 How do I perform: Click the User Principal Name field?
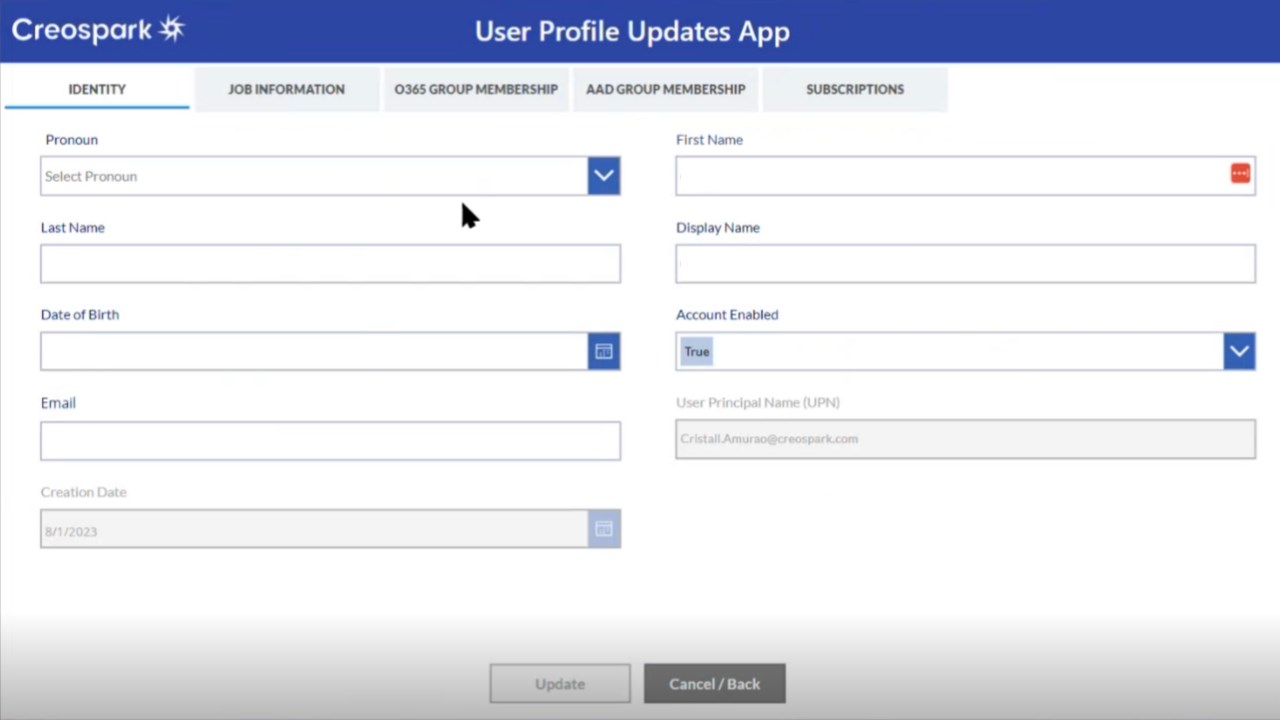(965, 439)
